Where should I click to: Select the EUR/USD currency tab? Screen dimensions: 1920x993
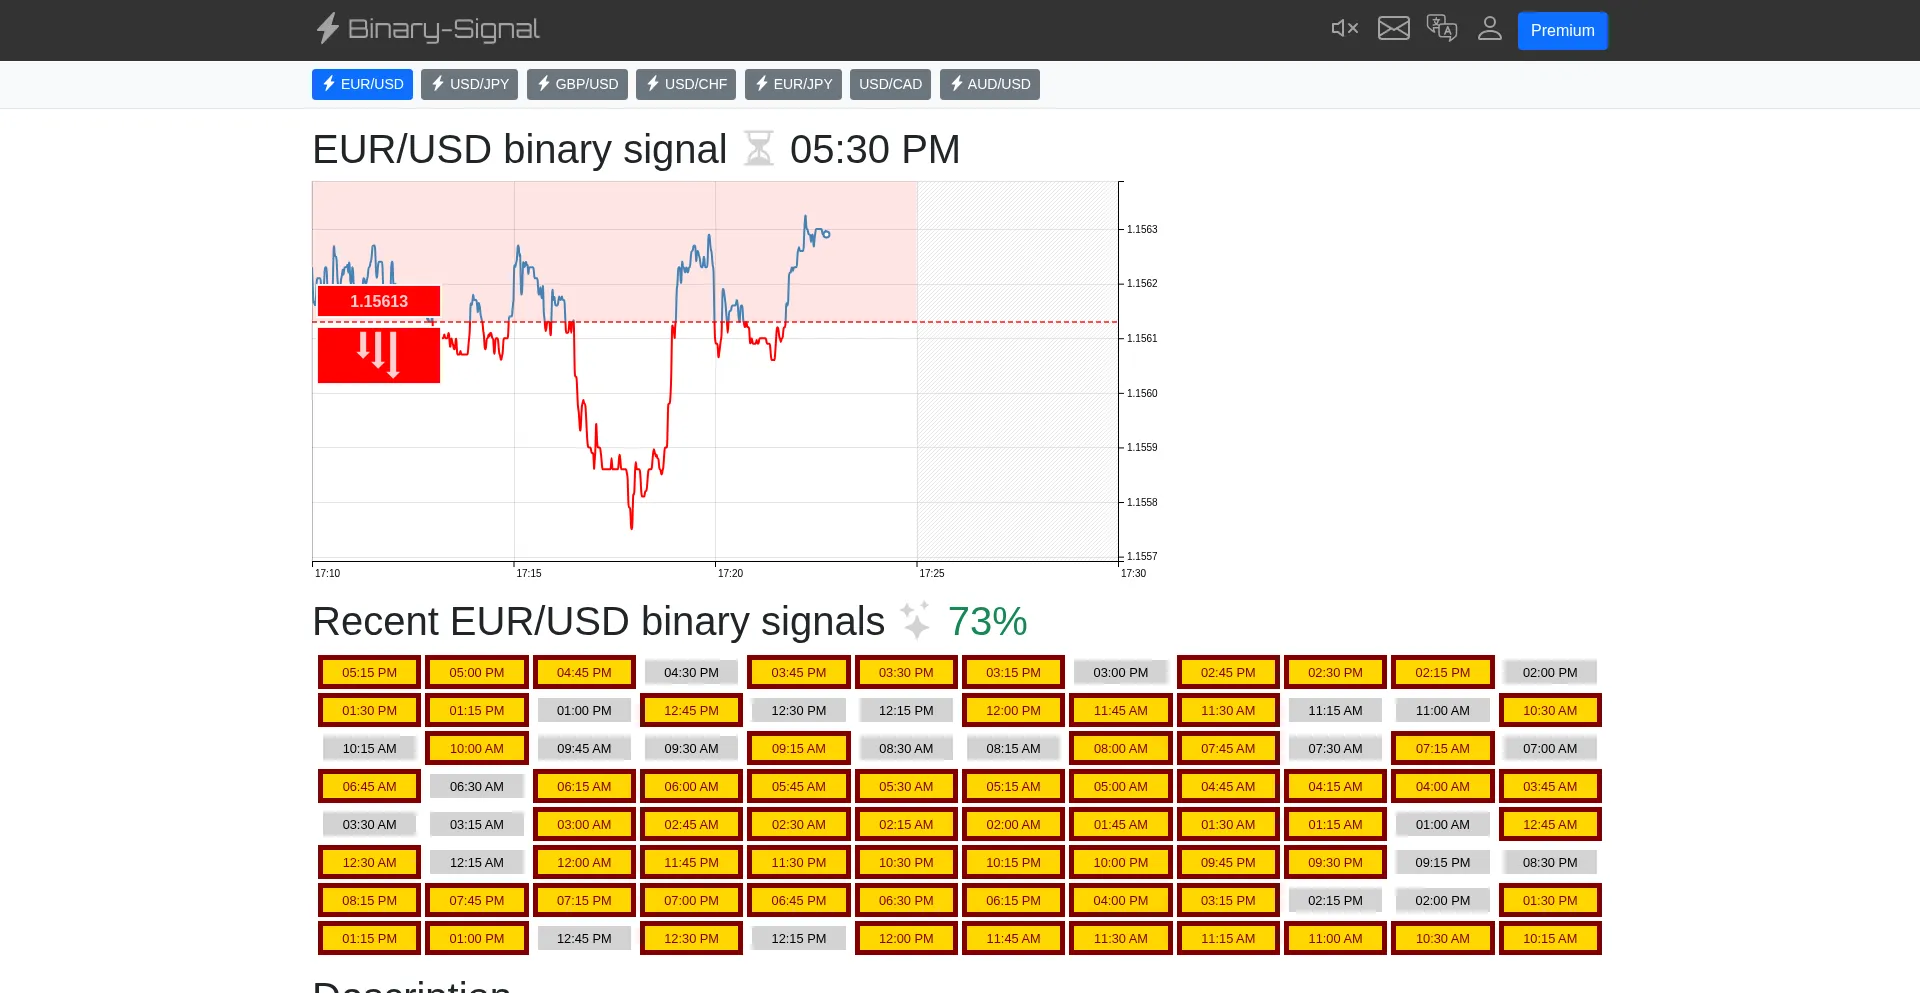(362, 84)
